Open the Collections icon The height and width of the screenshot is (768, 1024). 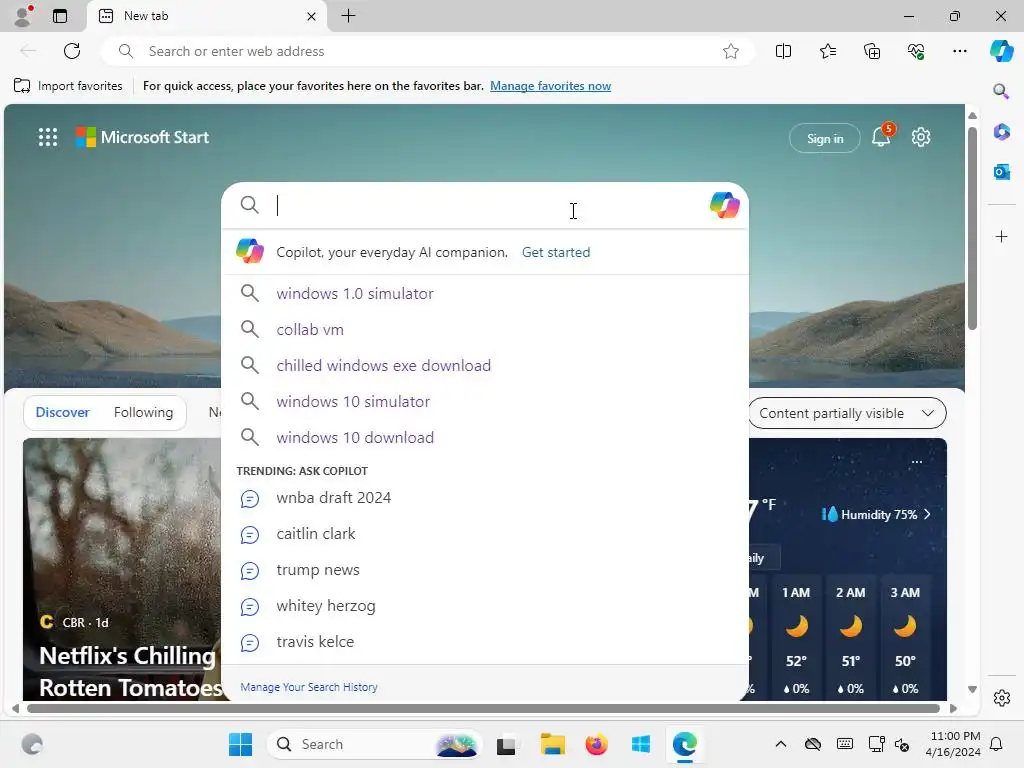pyautogui.click(x=872, y=51)
